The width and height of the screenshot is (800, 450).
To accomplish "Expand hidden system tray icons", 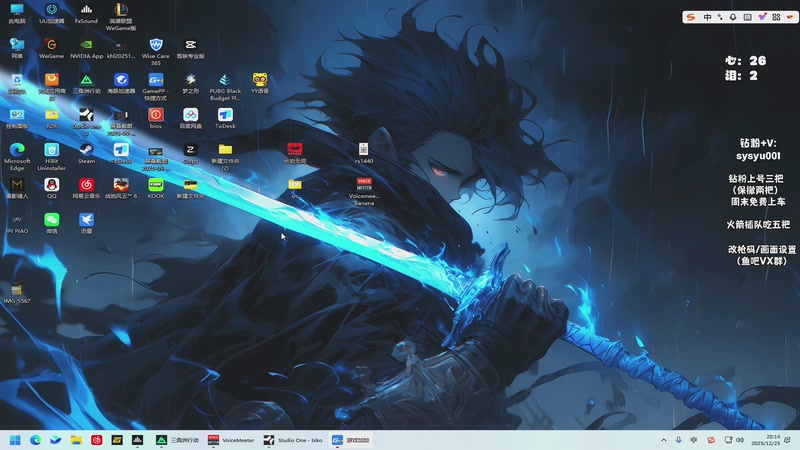I will point(664,440).
